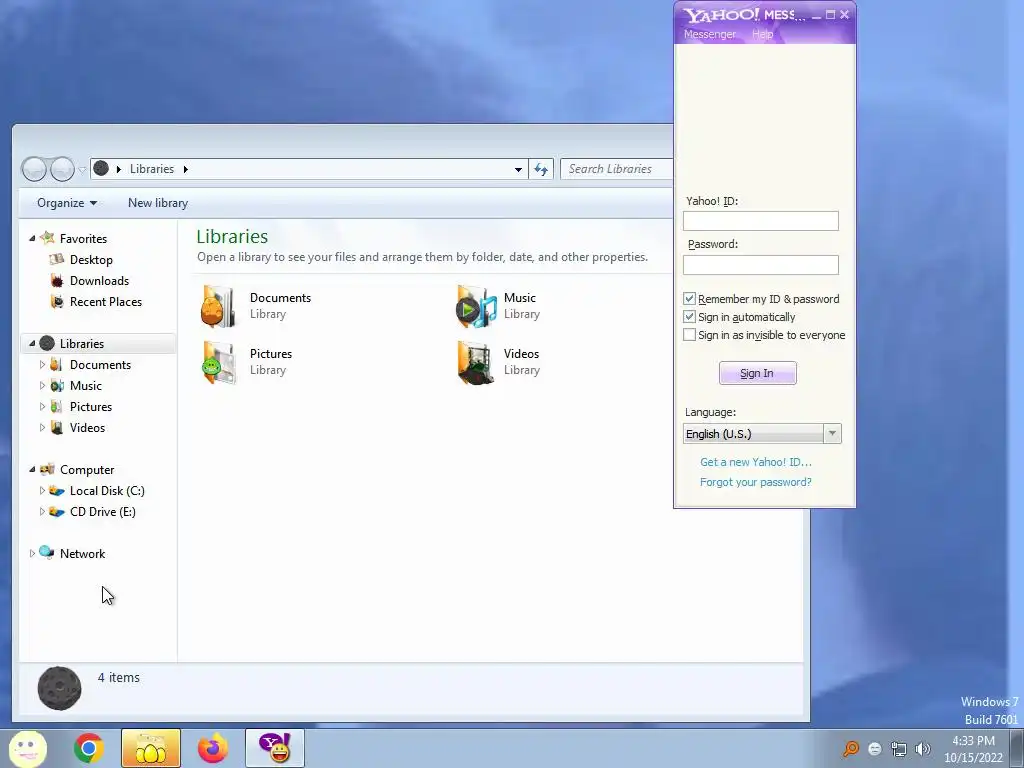This screenshot has width=1024, height=768.
Task: Uncheck Sign in automatically
Action: pos(689,317)
